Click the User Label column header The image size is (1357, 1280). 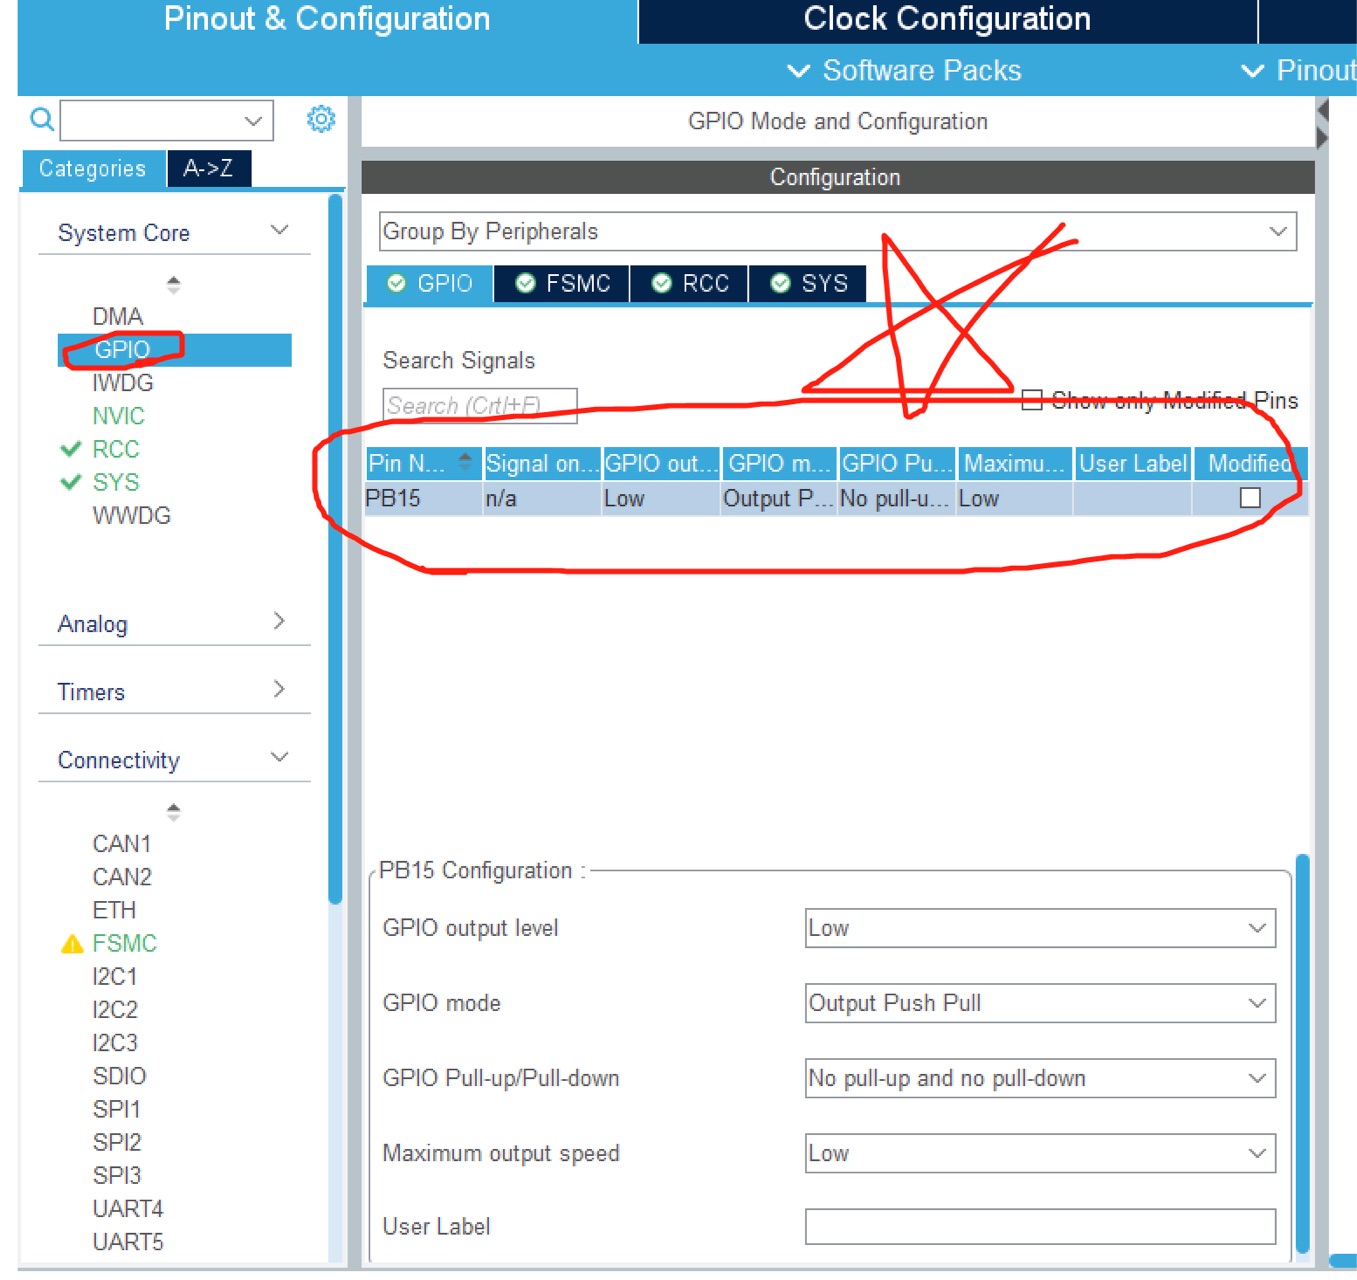[x=1133, y=463]
